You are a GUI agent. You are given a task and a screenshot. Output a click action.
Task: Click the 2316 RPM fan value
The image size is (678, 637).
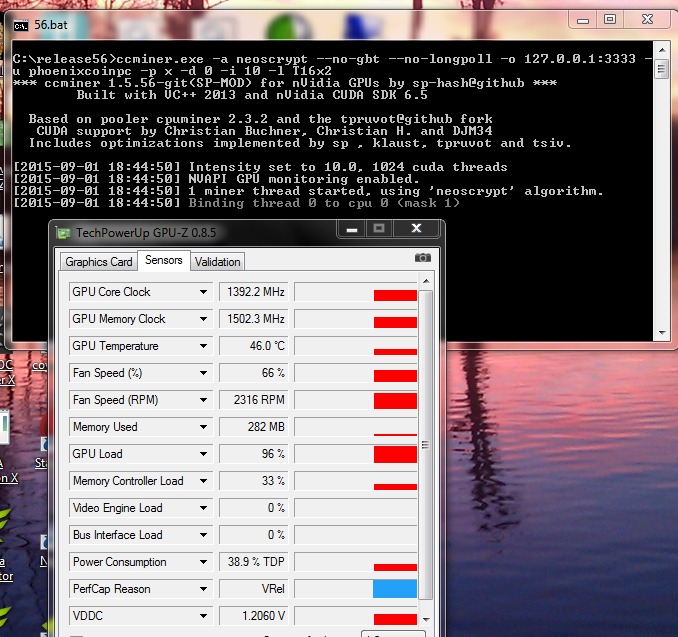[x=254, y=400]
